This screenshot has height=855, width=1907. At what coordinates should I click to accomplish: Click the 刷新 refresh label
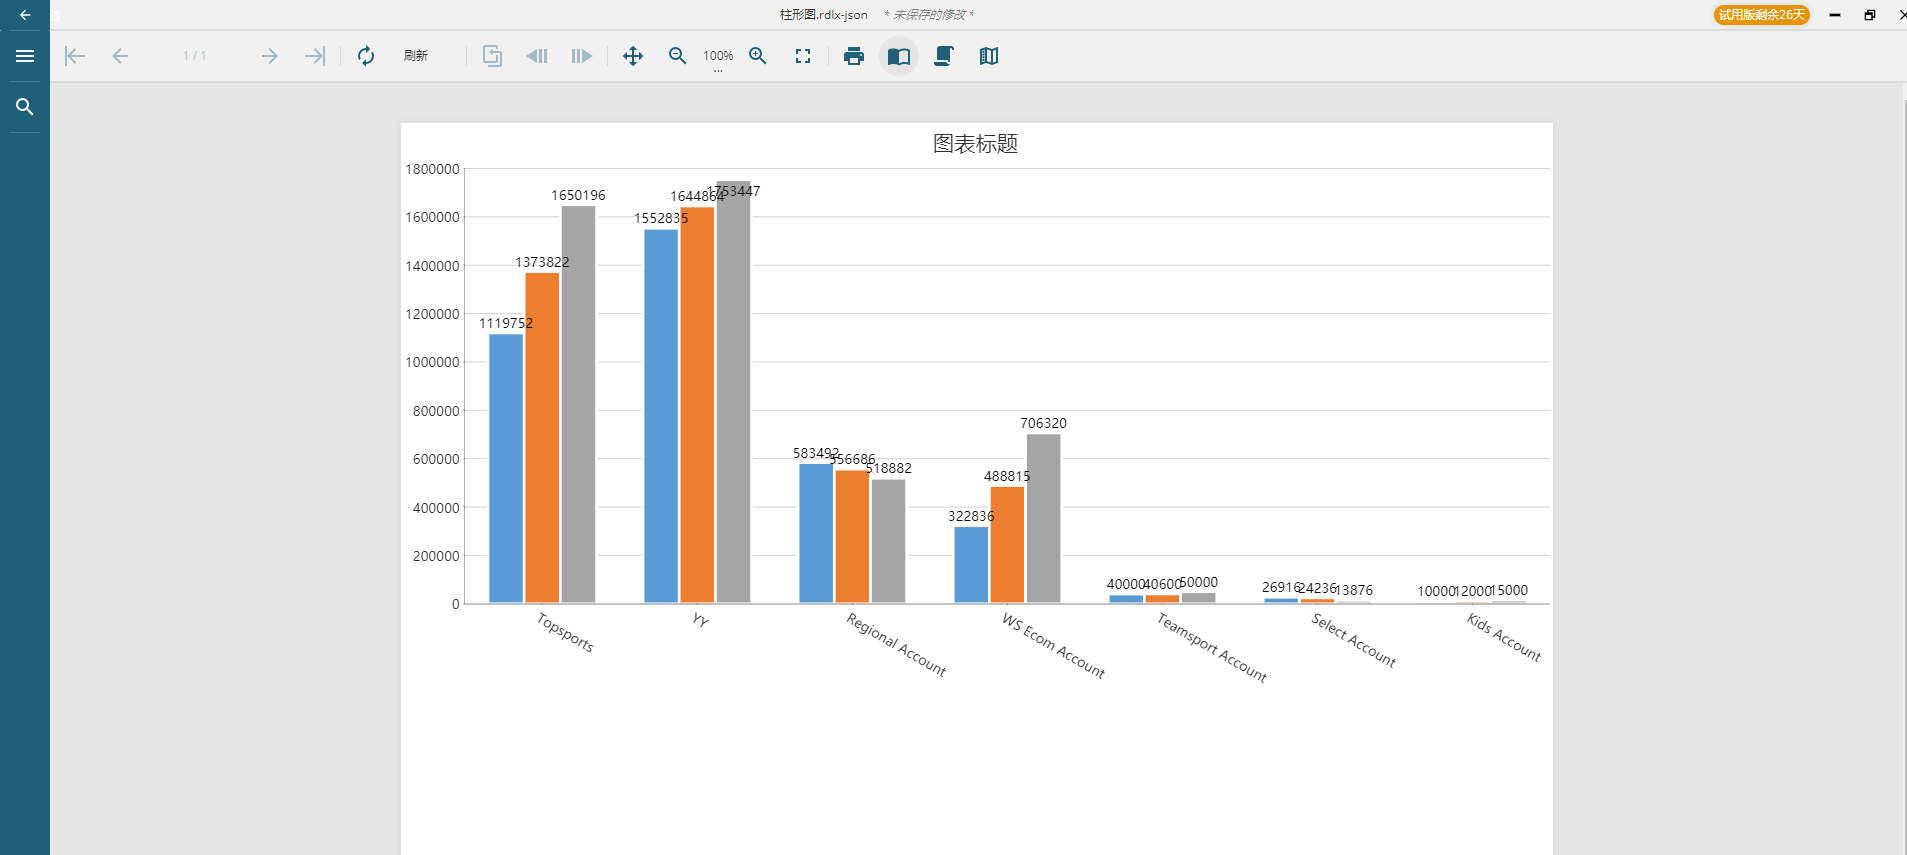click(x=416, y=56)
